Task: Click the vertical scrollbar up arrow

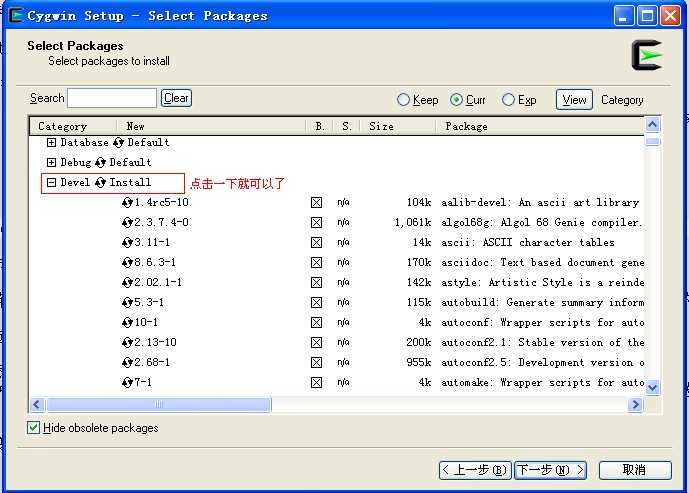Action: pyautogui.click(x=653, y=125)
